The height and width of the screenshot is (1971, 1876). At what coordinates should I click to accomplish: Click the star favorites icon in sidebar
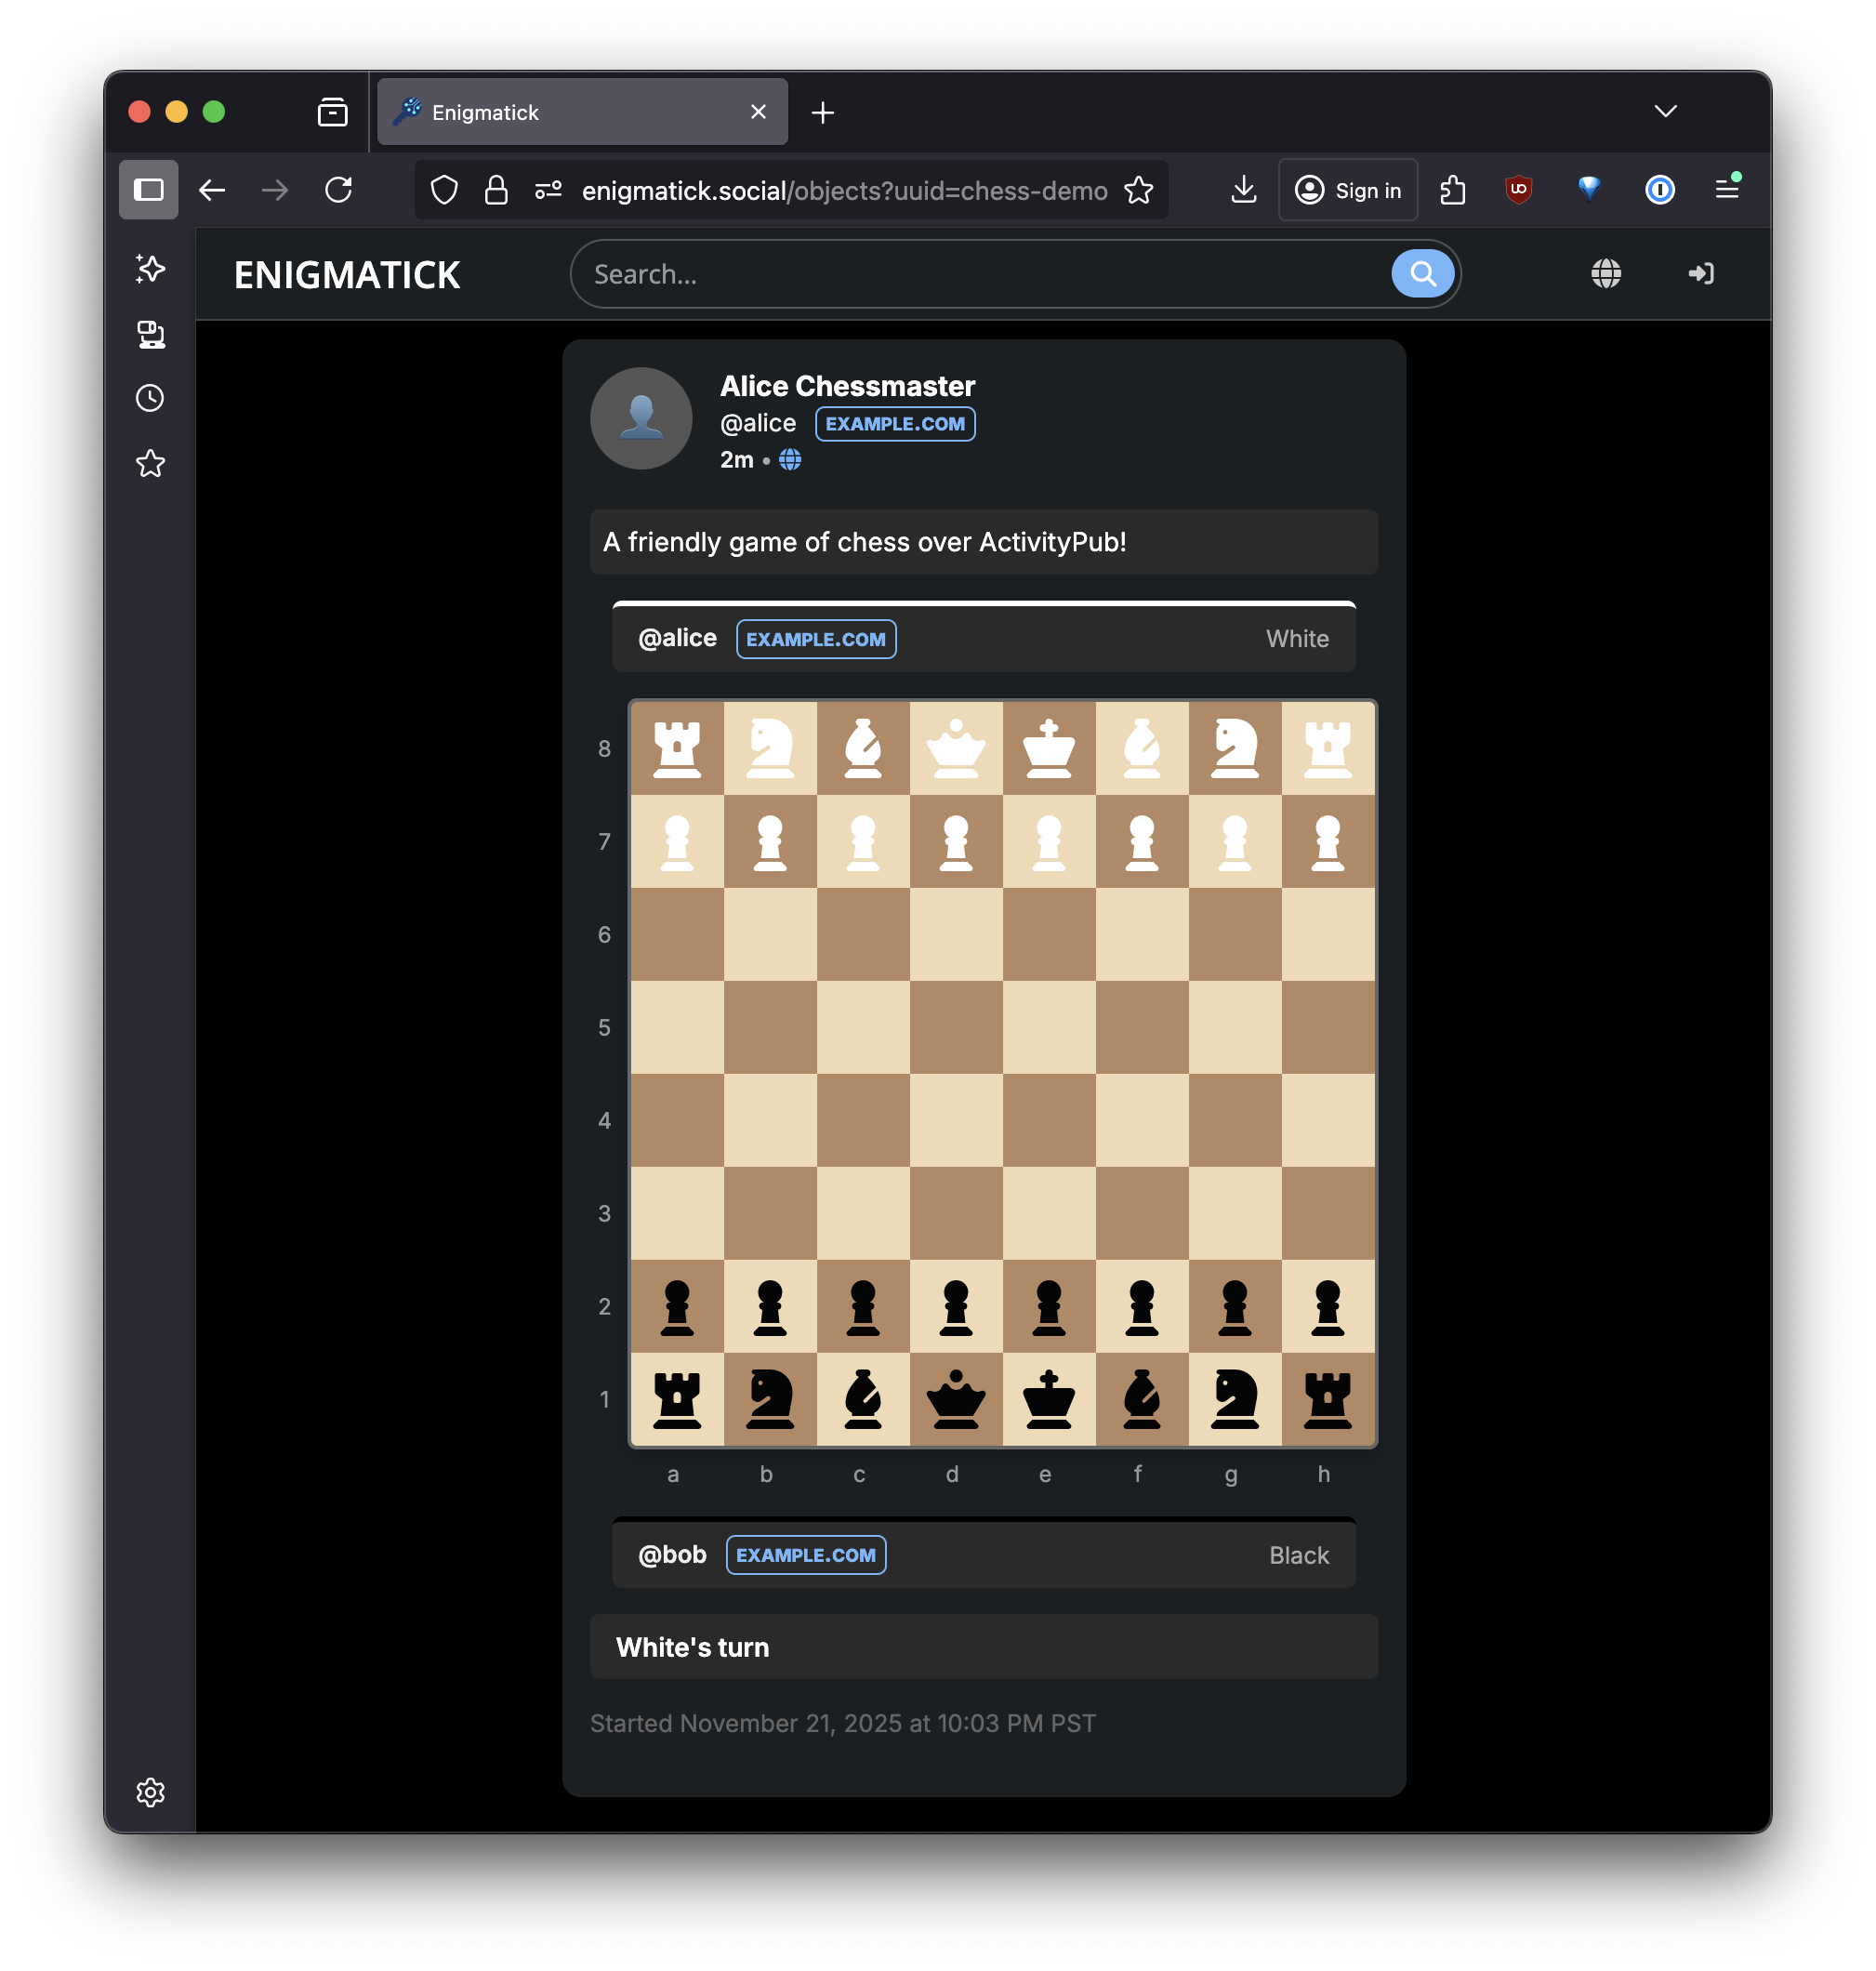[x=150, y=463]
